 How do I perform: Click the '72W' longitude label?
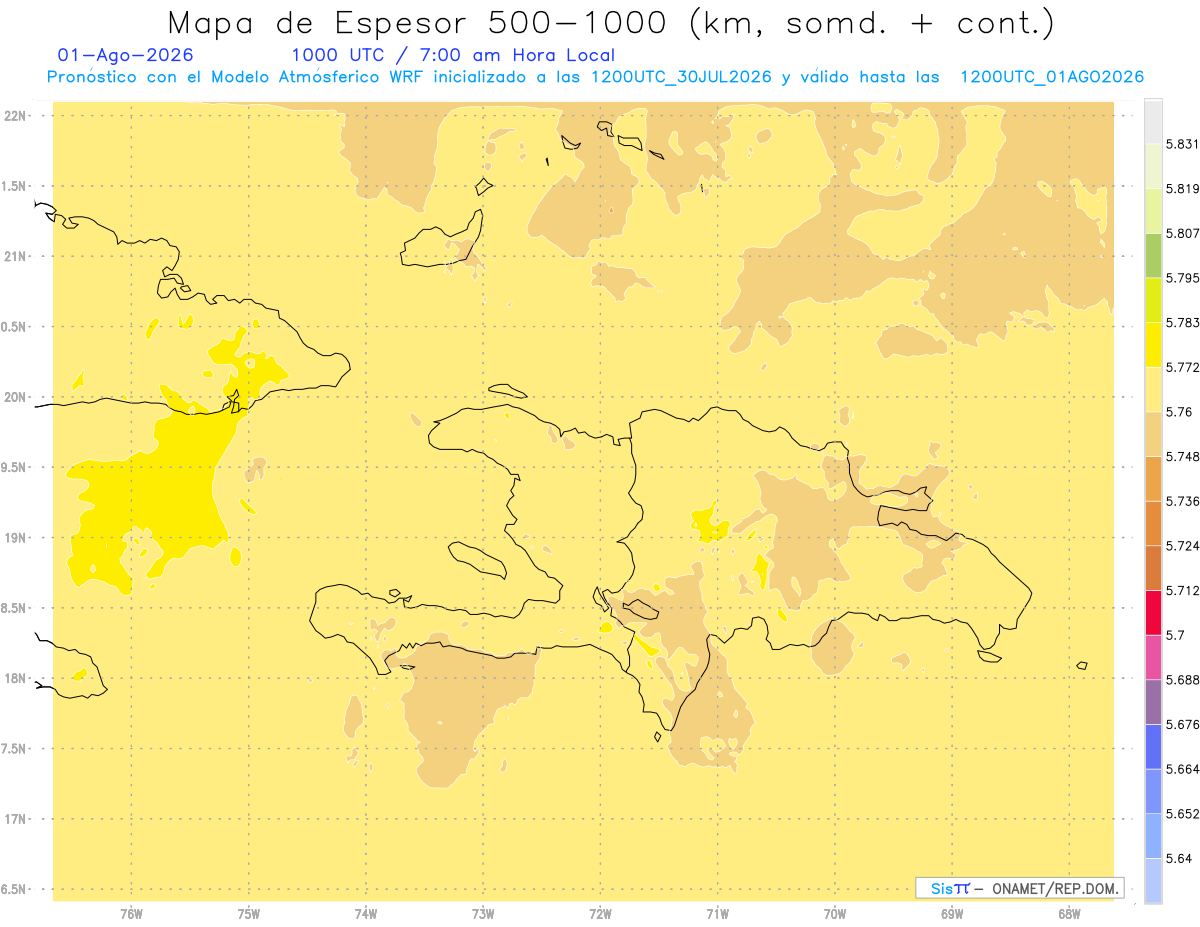tap(600, 914)
